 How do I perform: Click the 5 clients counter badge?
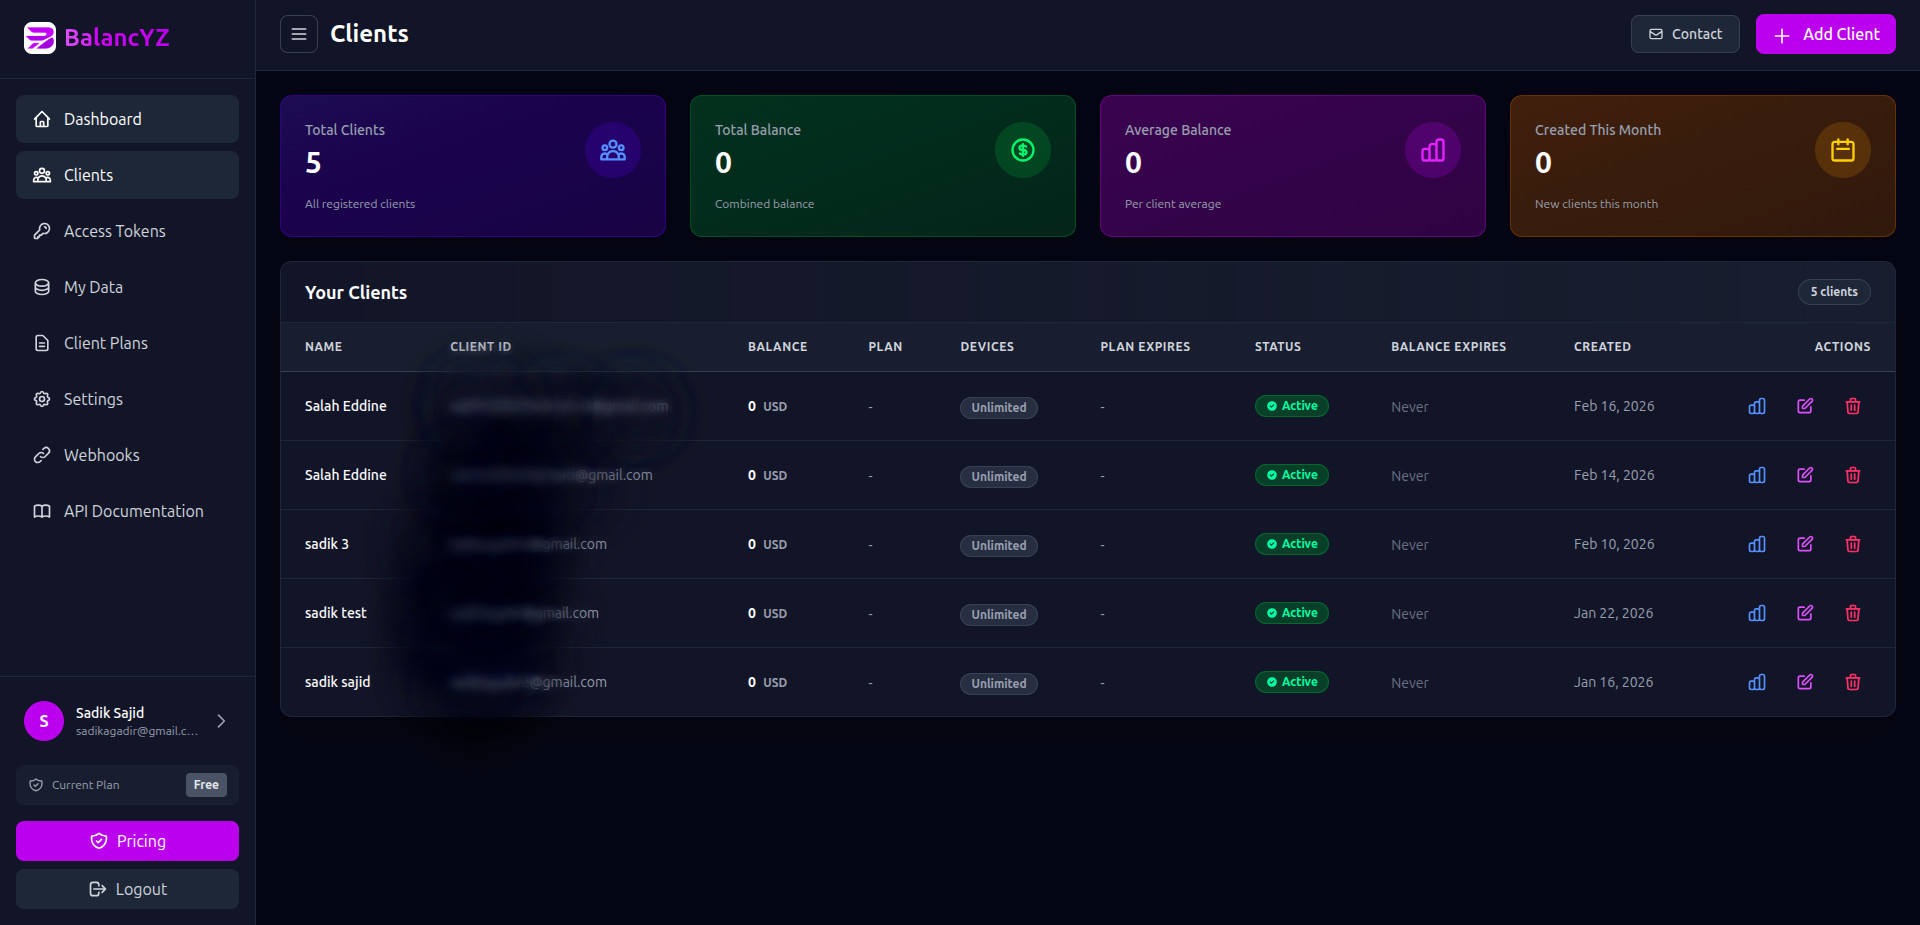pyautogui.click(x=1833, y=292)
